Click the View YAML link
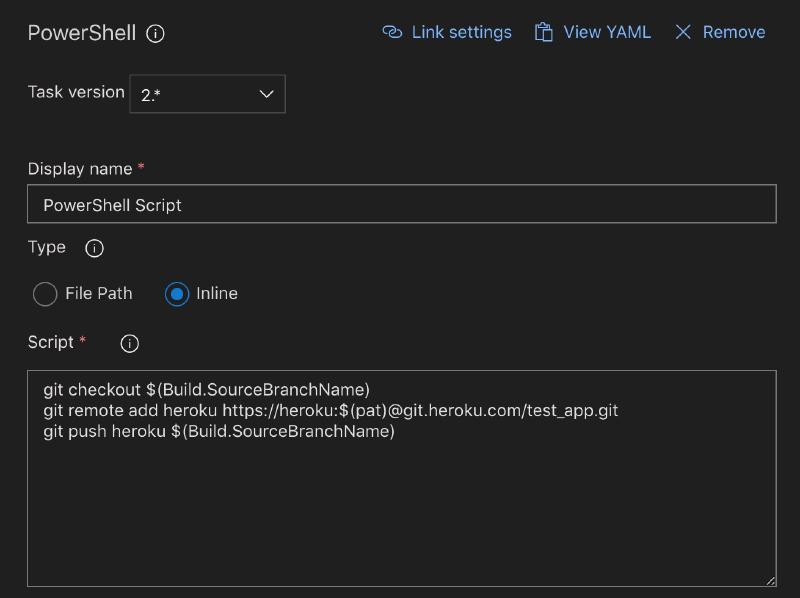This screenshot has width=800, height=598. coord(605,31)
